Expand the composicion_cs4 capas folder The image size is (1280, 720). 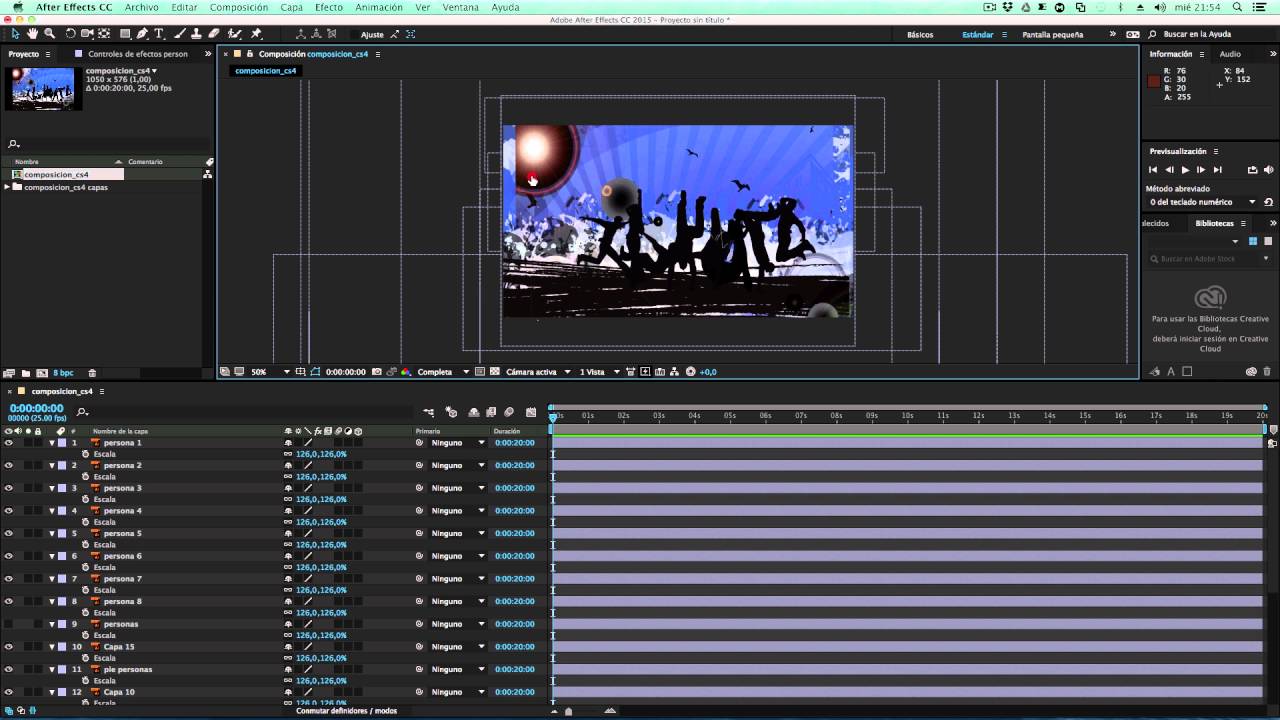click(x=8, y=187)
